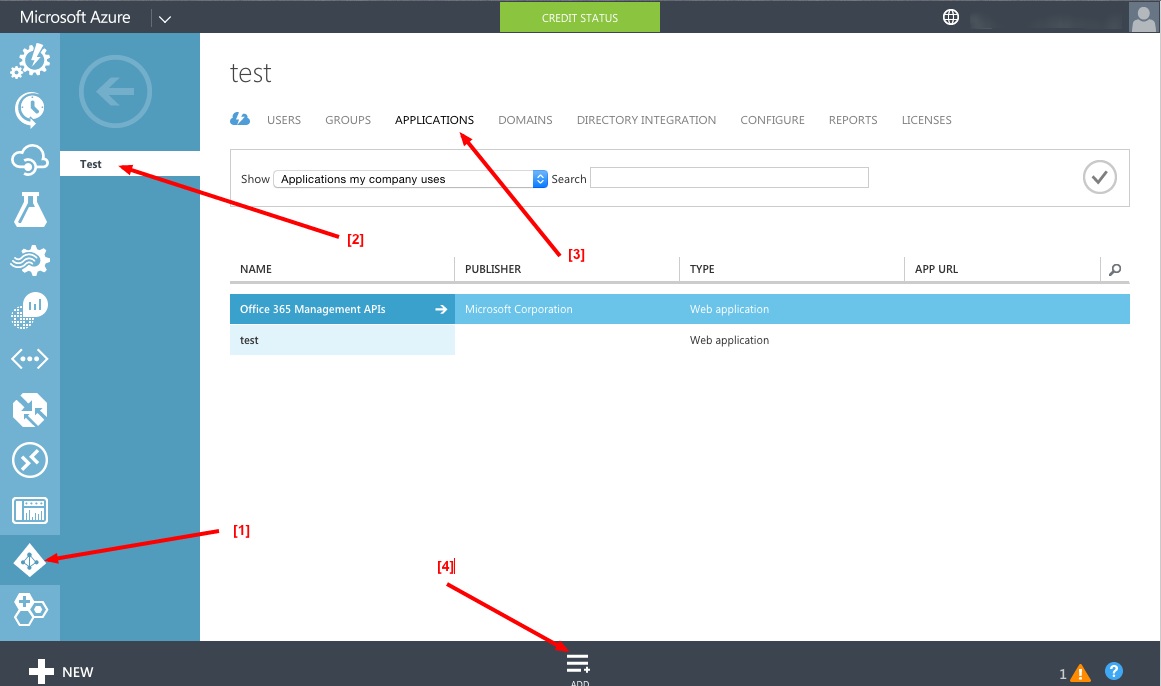View the warning notification icon
The height and width of the screenshot is (686, 1161).
click(1080, 673)
